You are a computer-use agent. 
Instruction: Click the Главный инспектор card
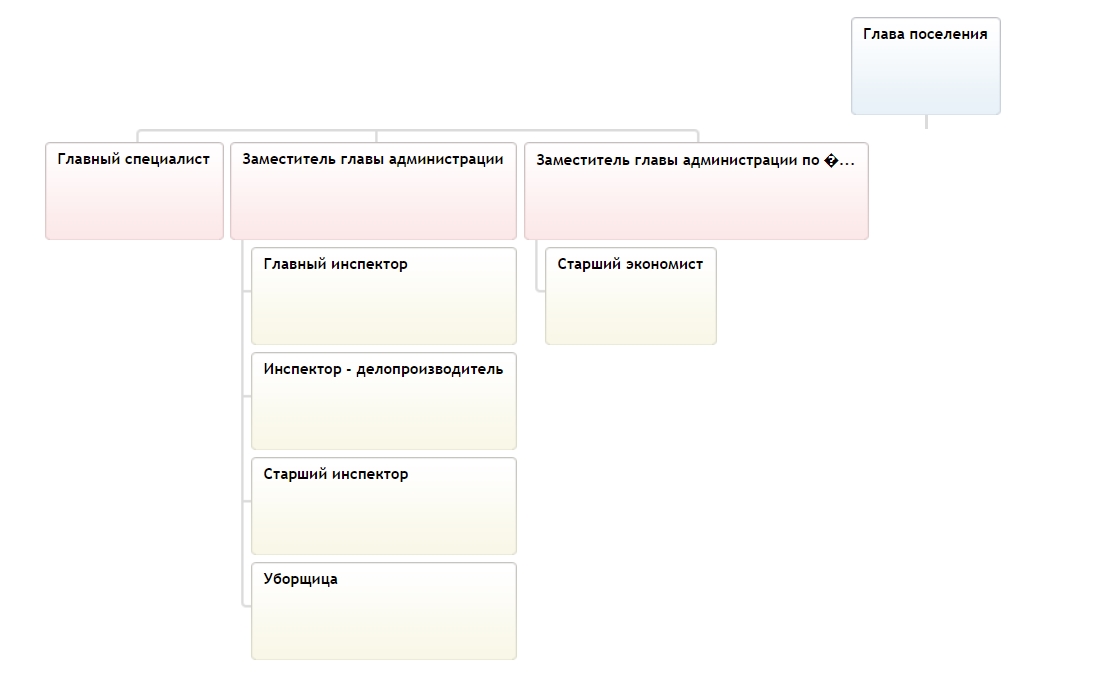point(384,296)
